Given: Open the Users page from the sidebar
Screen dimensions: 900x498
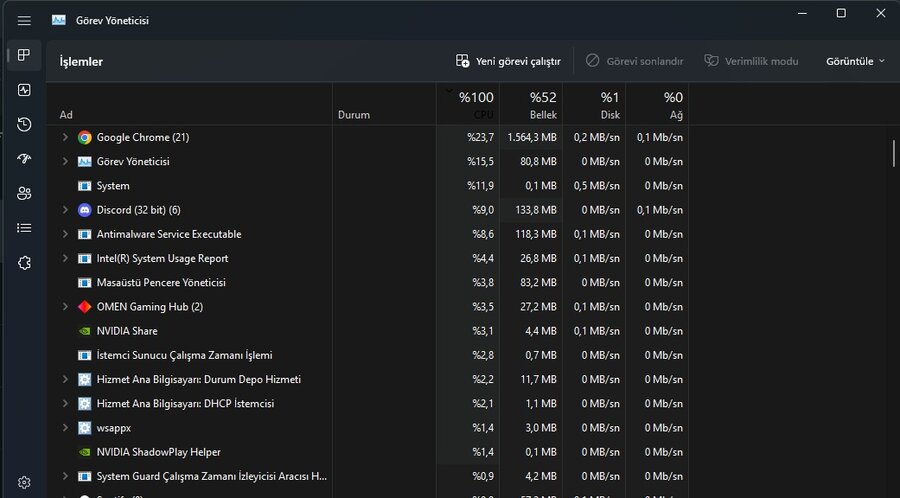Looking at the screenshot, I should click(24, 193).
